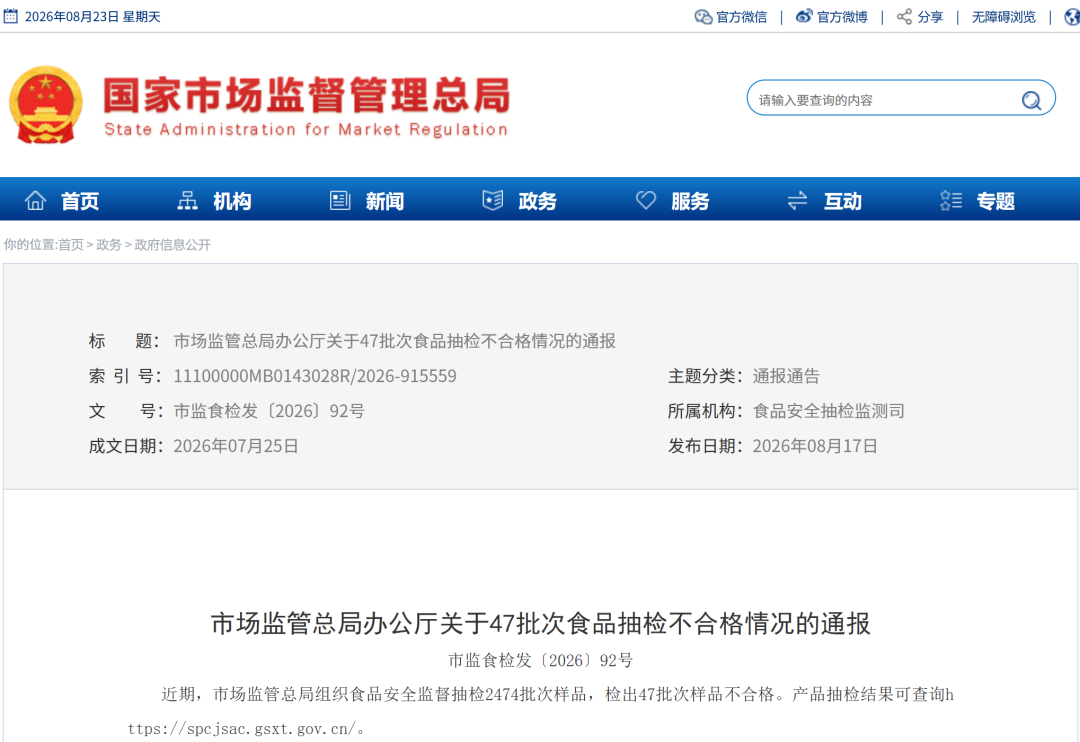Open 官方微博 link
Screen dimensions: 1080x742
842,17
